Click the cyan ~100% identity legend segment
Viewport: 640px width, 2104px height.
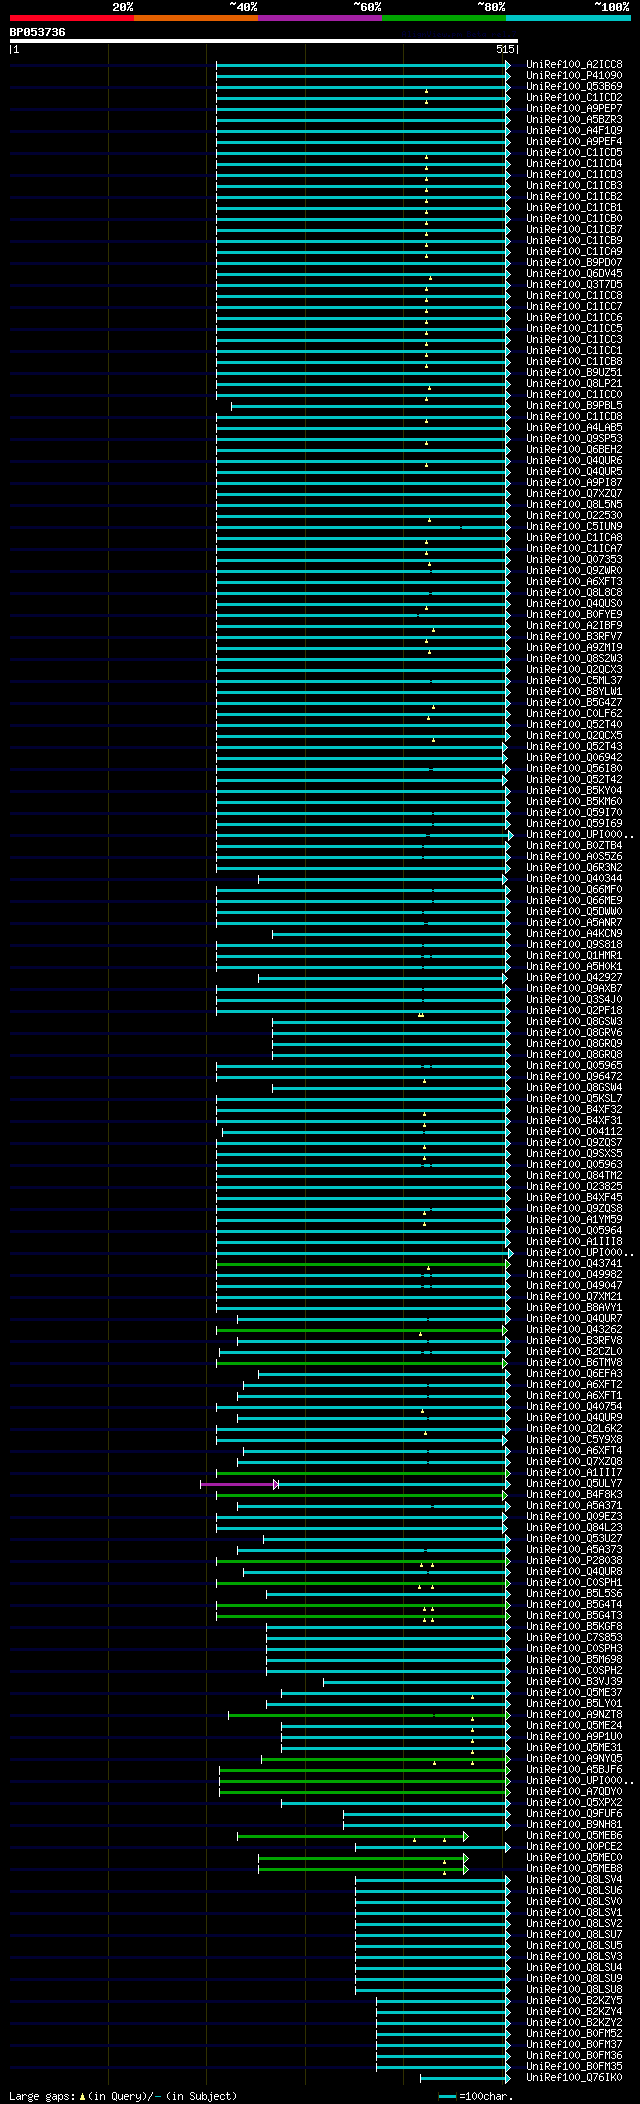click(568, 18)
